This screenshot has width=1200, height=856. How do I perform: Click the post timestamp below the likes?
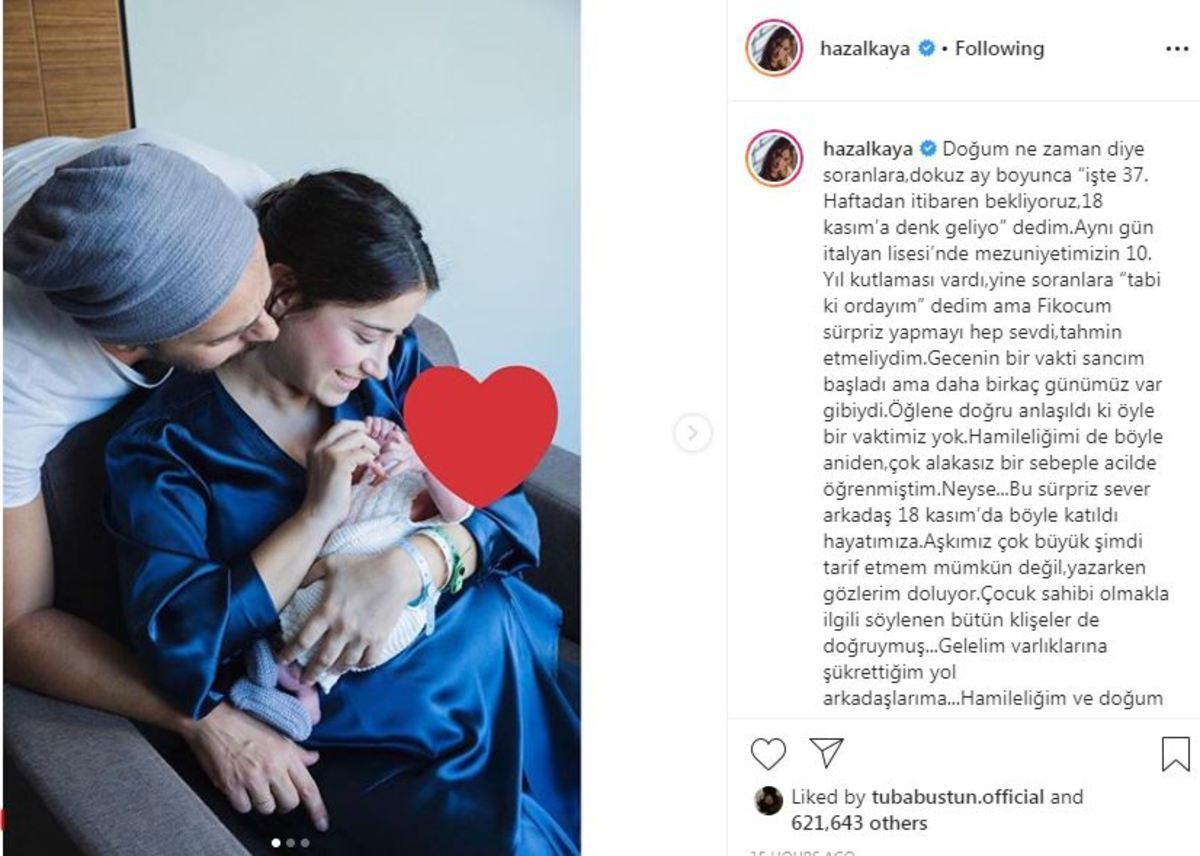click(x=802, y=853)
